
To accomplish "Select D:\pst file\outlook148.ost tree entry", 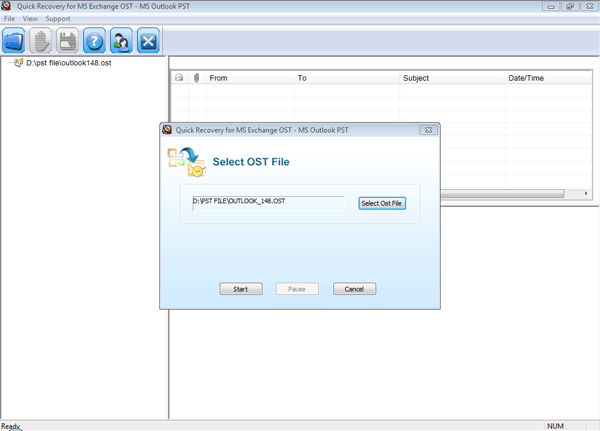I will (69, 63).
